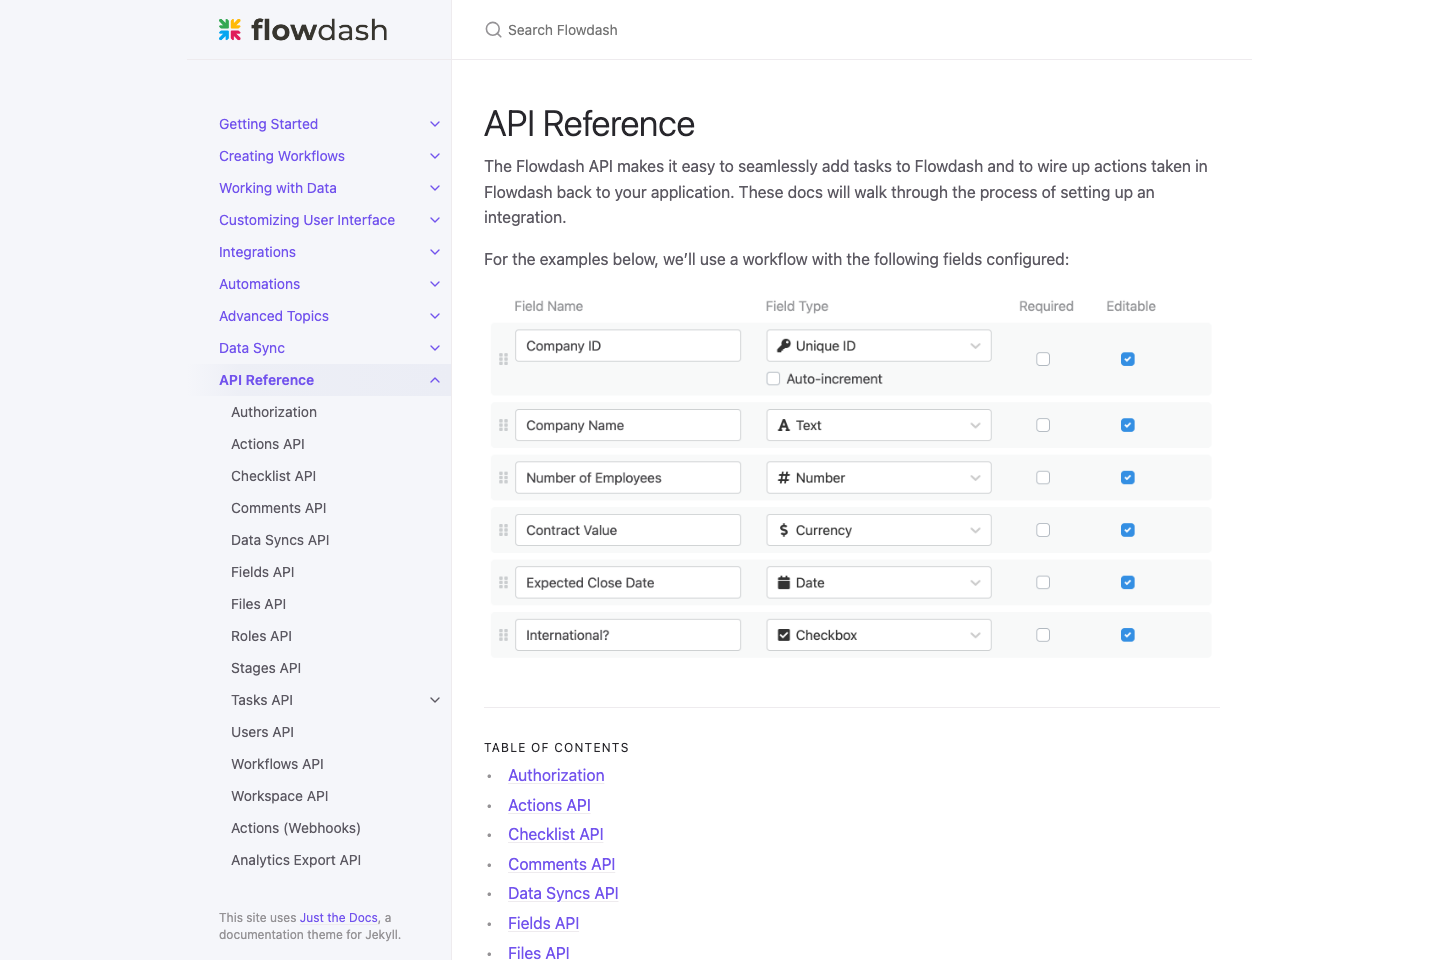This screenshot has height=960, width=1440.
Task: Click the Flowdash logo icon
Action: (228, 29)
